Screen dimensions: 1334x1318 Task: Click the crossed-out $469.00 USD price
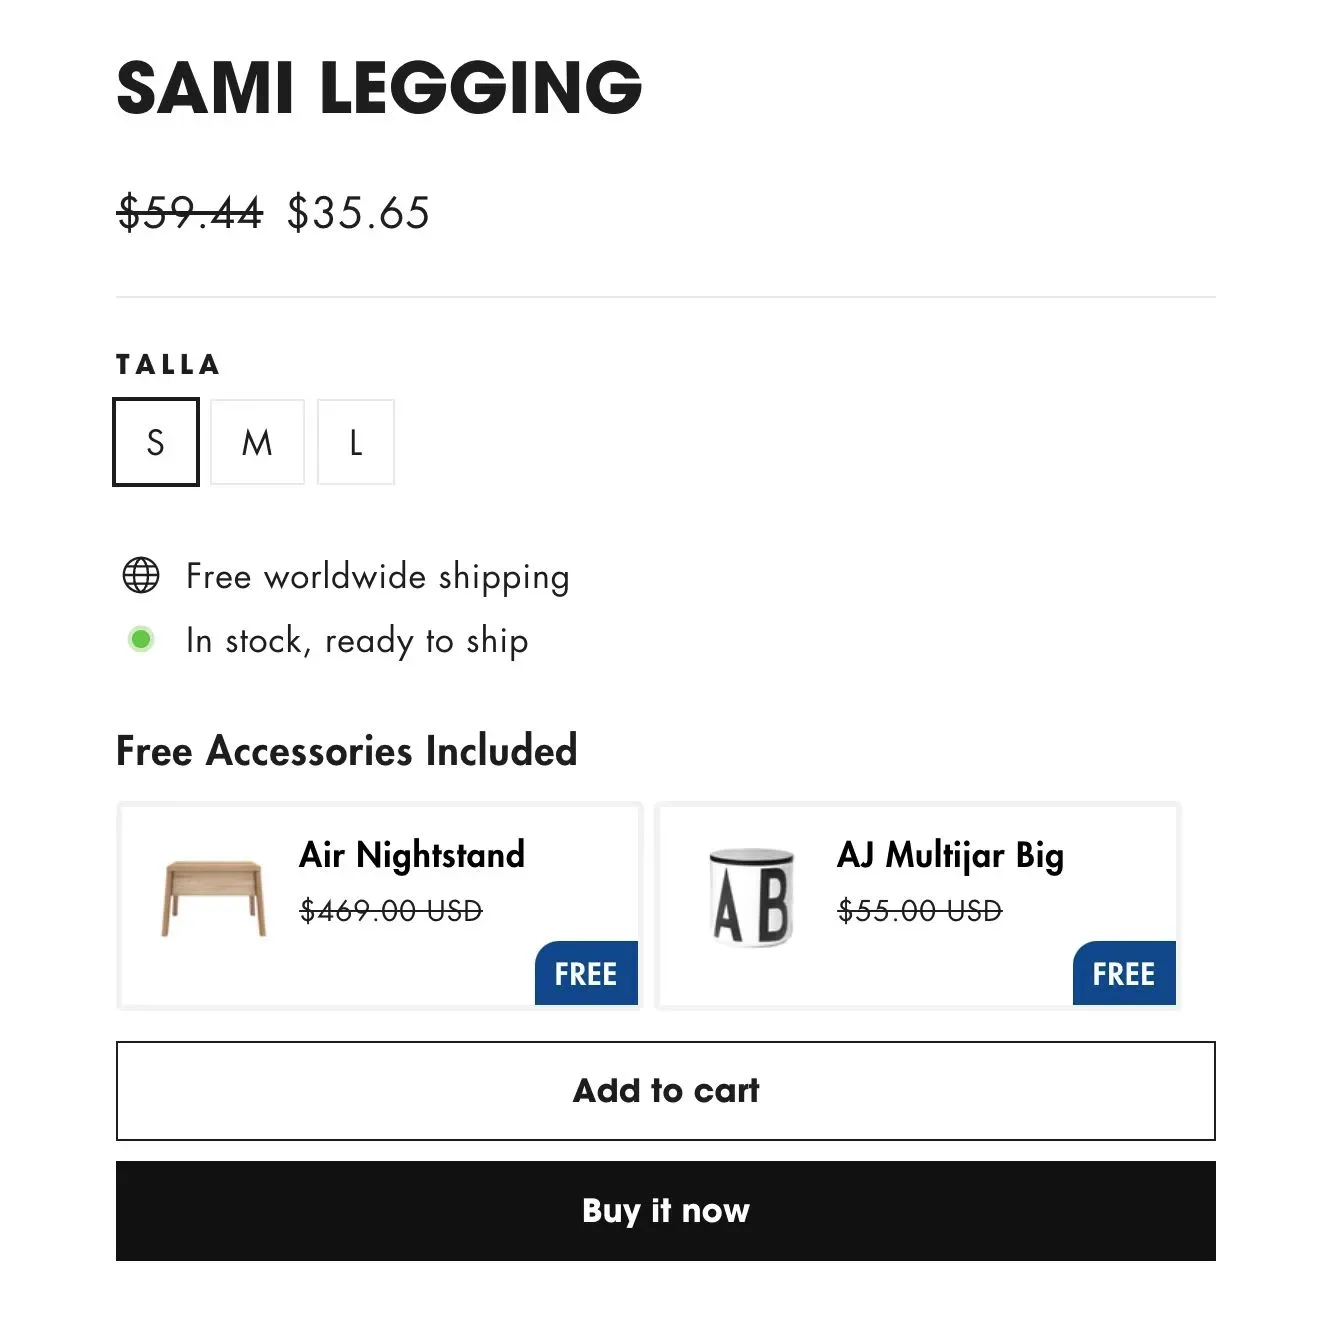(x=391, y=910)
